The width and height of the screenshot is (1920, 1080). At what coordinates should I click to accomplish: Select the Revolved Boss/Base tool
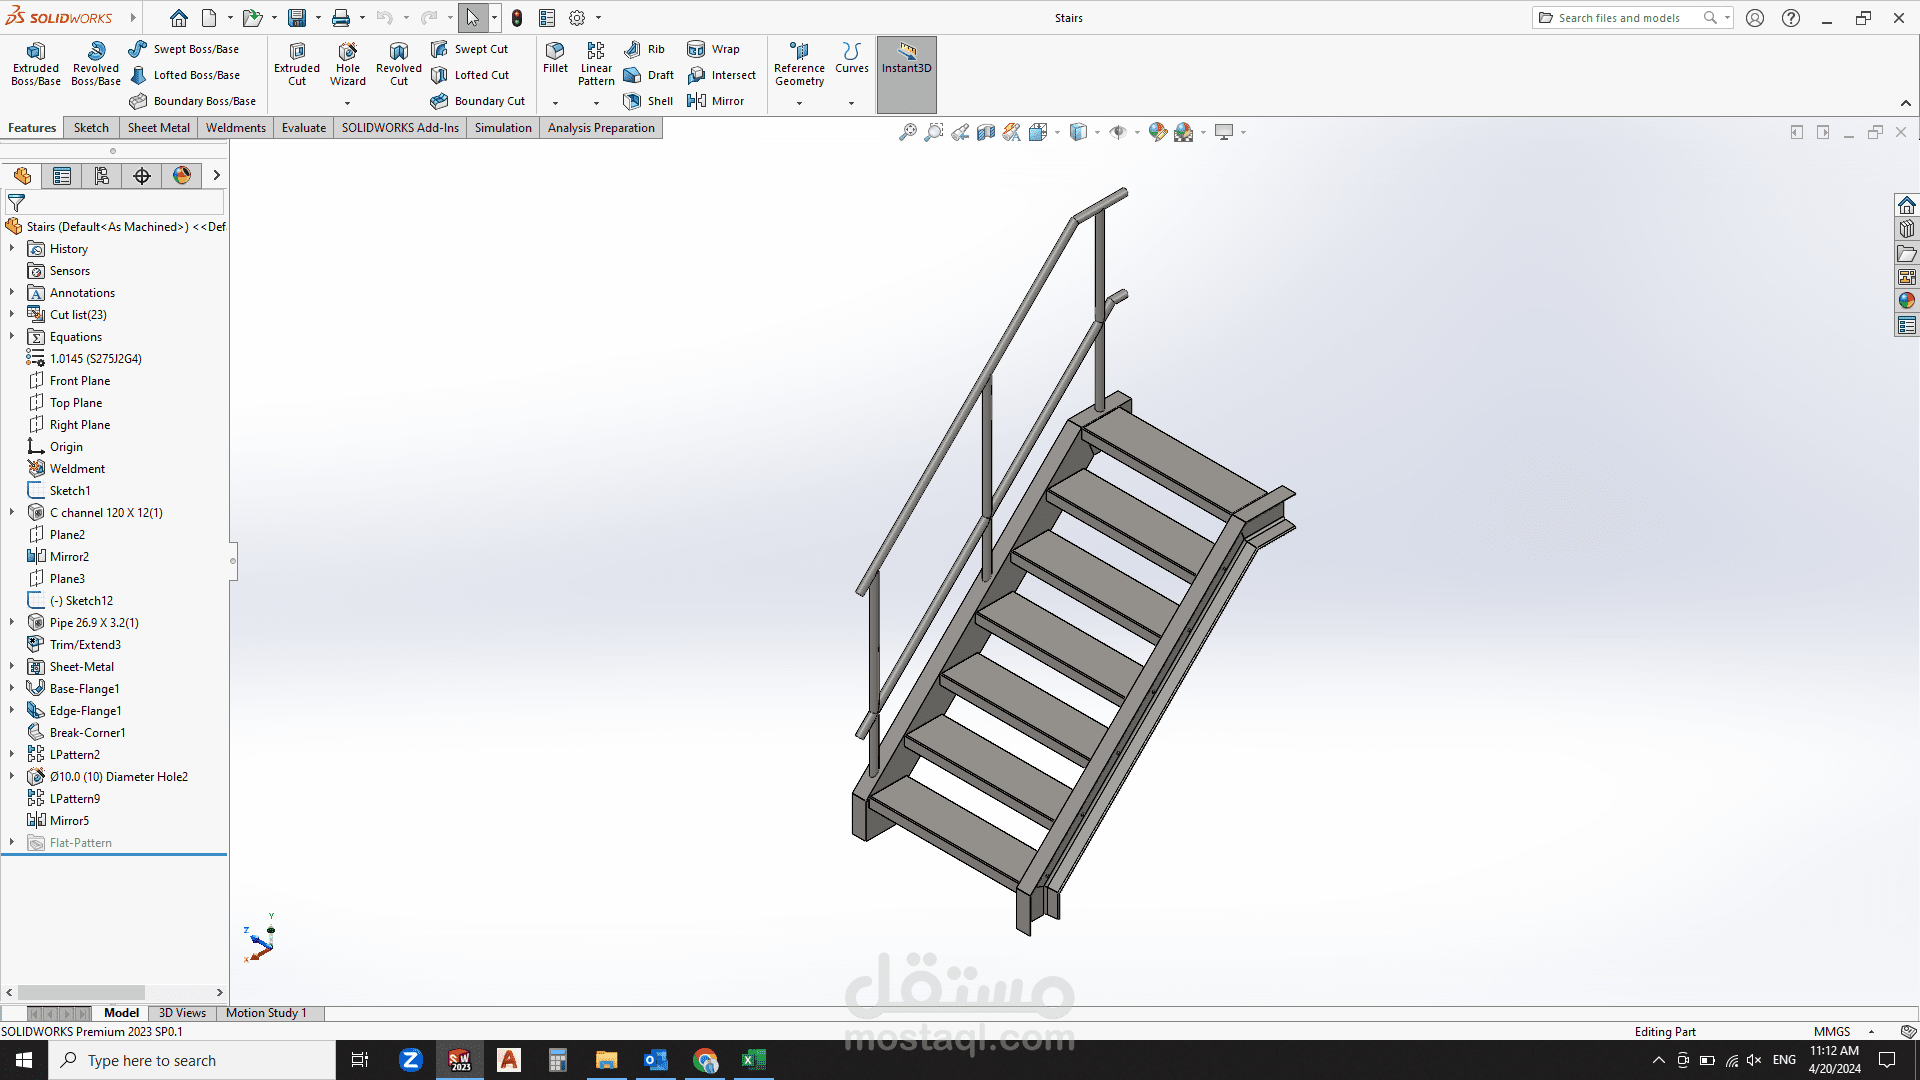96,64
